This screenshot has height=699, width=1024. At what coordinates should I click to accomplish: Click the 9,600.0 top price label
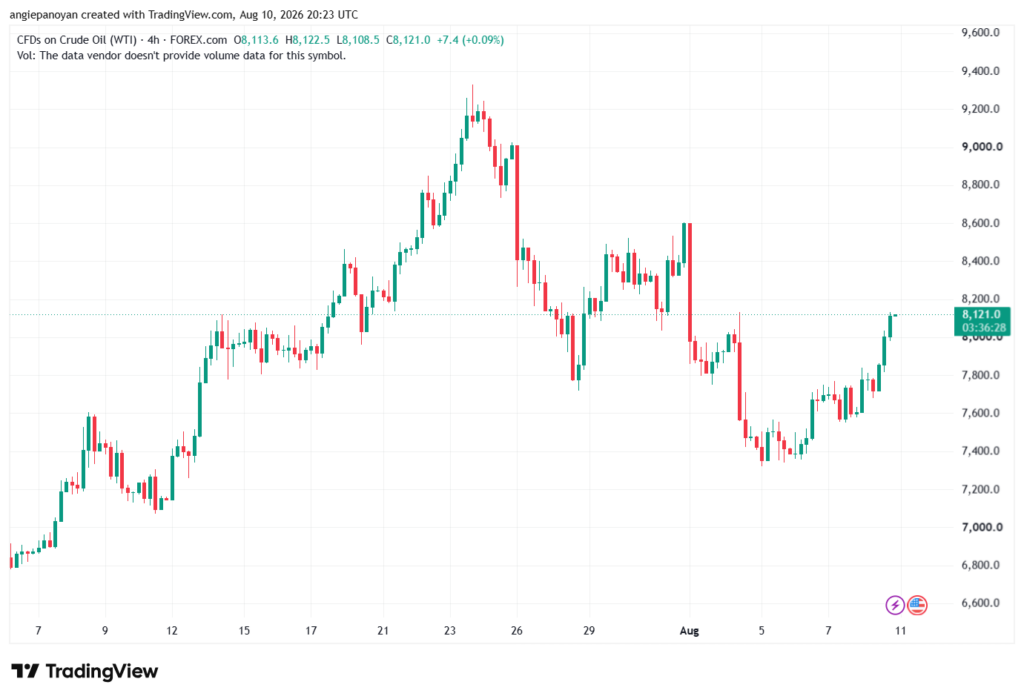980,33
